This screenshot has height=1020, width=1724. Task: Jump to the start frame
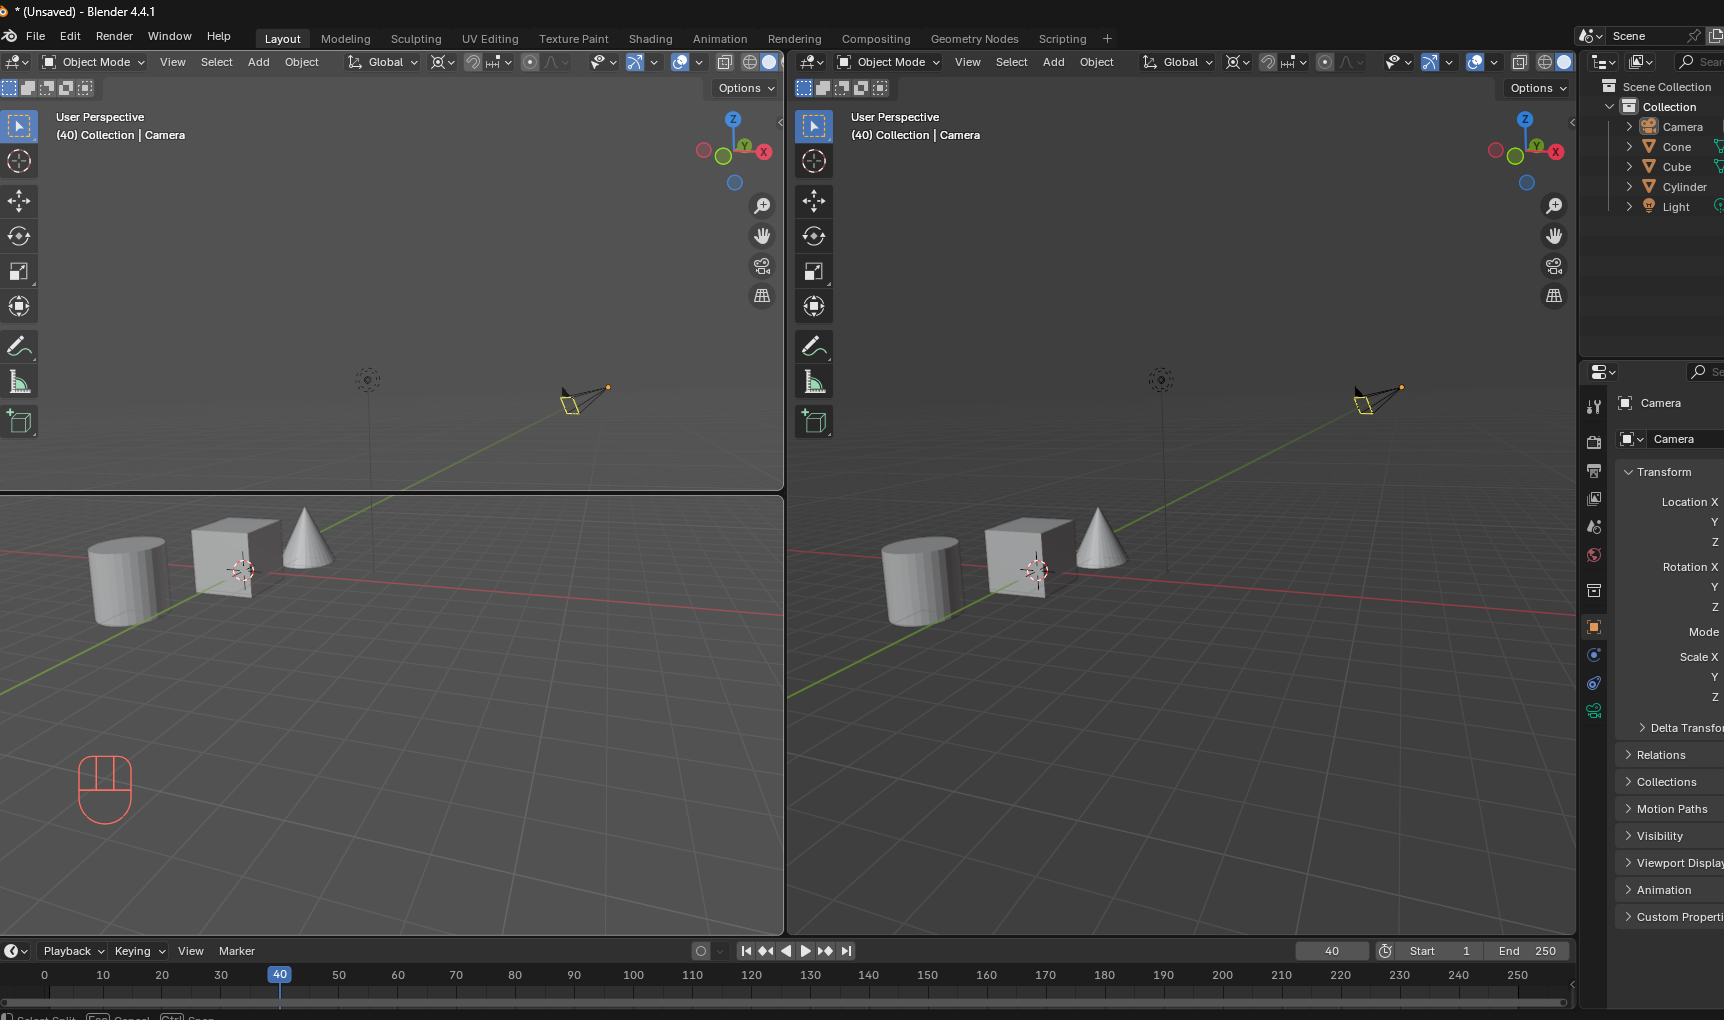point(746,951)
